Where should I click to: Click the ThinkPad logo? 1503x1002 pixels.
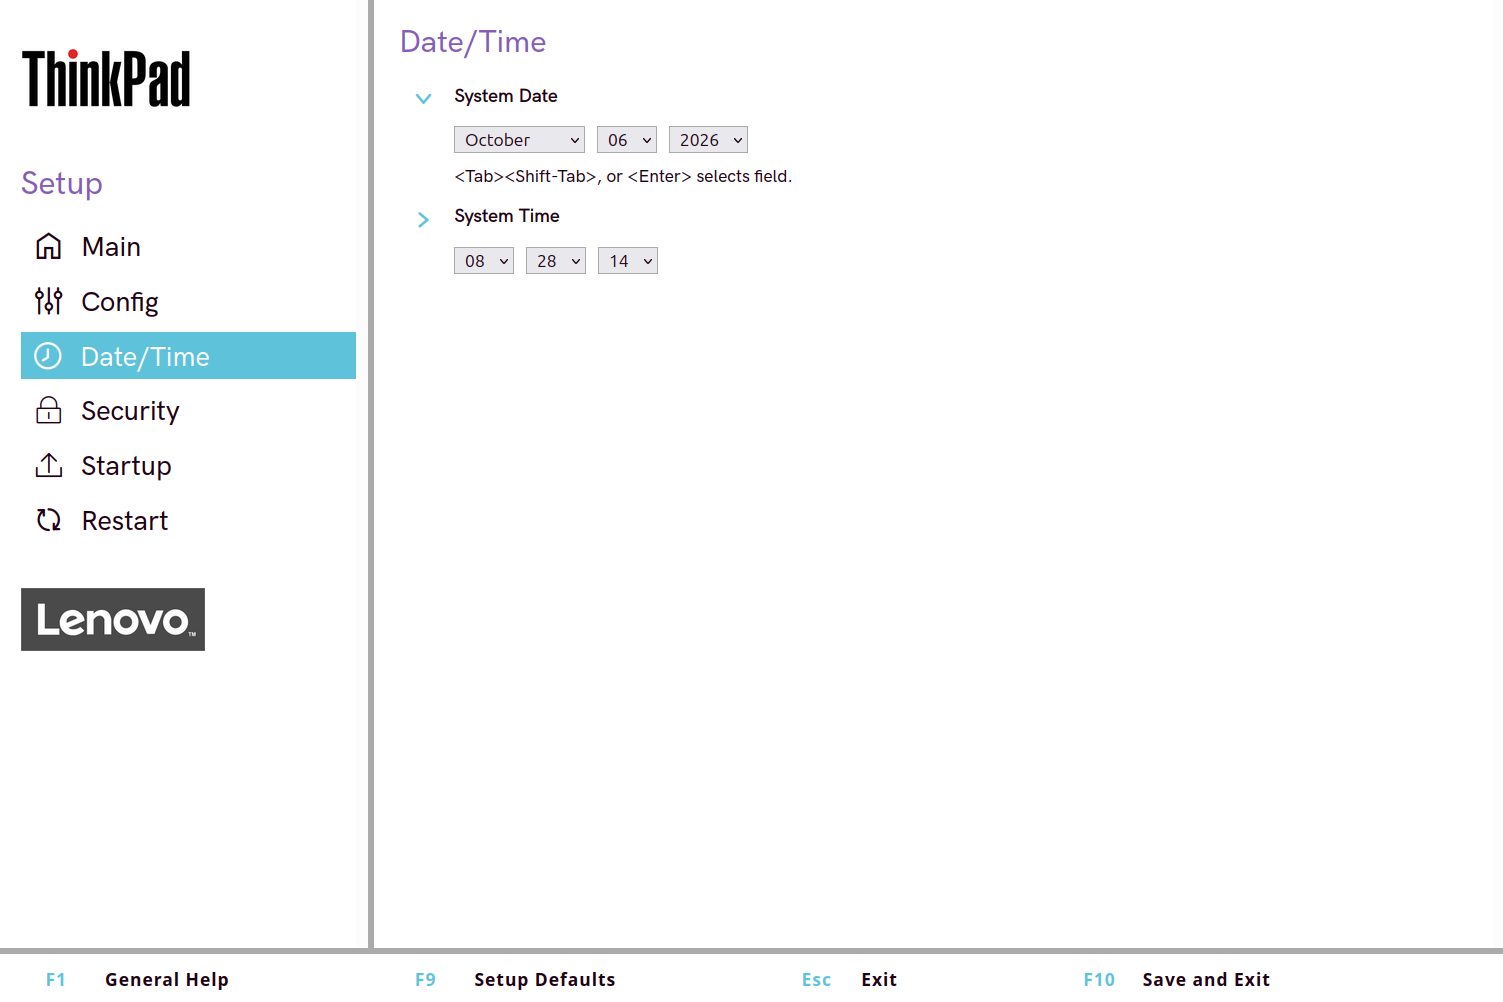tap(106, 78)
